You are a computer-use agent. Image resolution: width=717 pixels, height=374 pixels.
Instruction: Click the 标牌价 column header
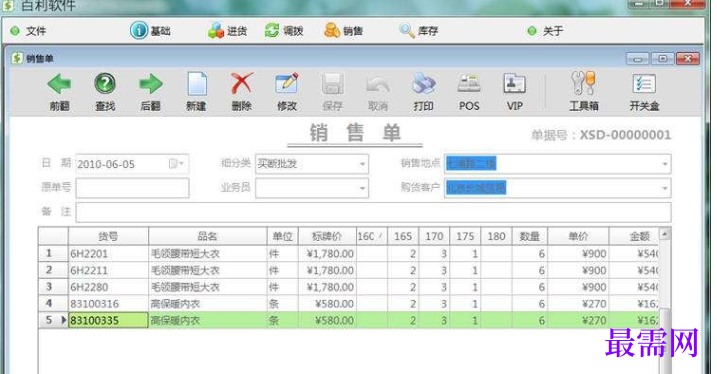pos(327,236)
